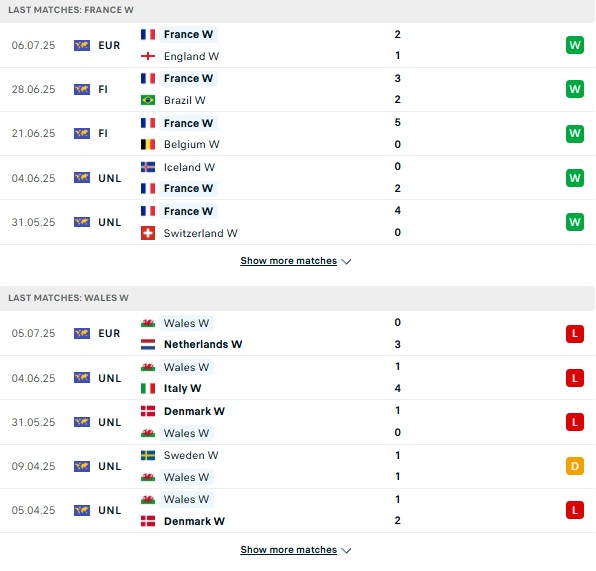Click the EUR competition icon on 06.07.25 row
This screenshot has width=596, height=571.
coord(82,45)
